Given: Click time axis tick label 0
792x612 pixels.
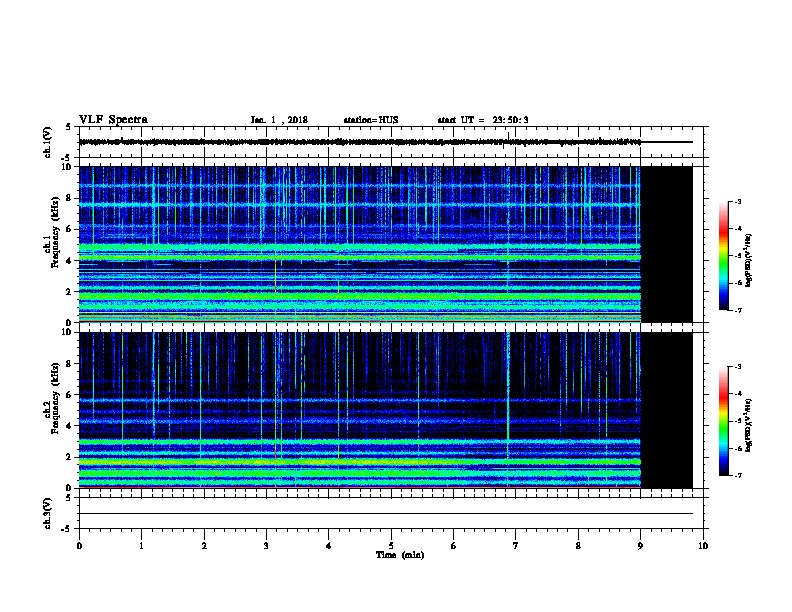Looking at the screenshot, I should tap(79, 545).
